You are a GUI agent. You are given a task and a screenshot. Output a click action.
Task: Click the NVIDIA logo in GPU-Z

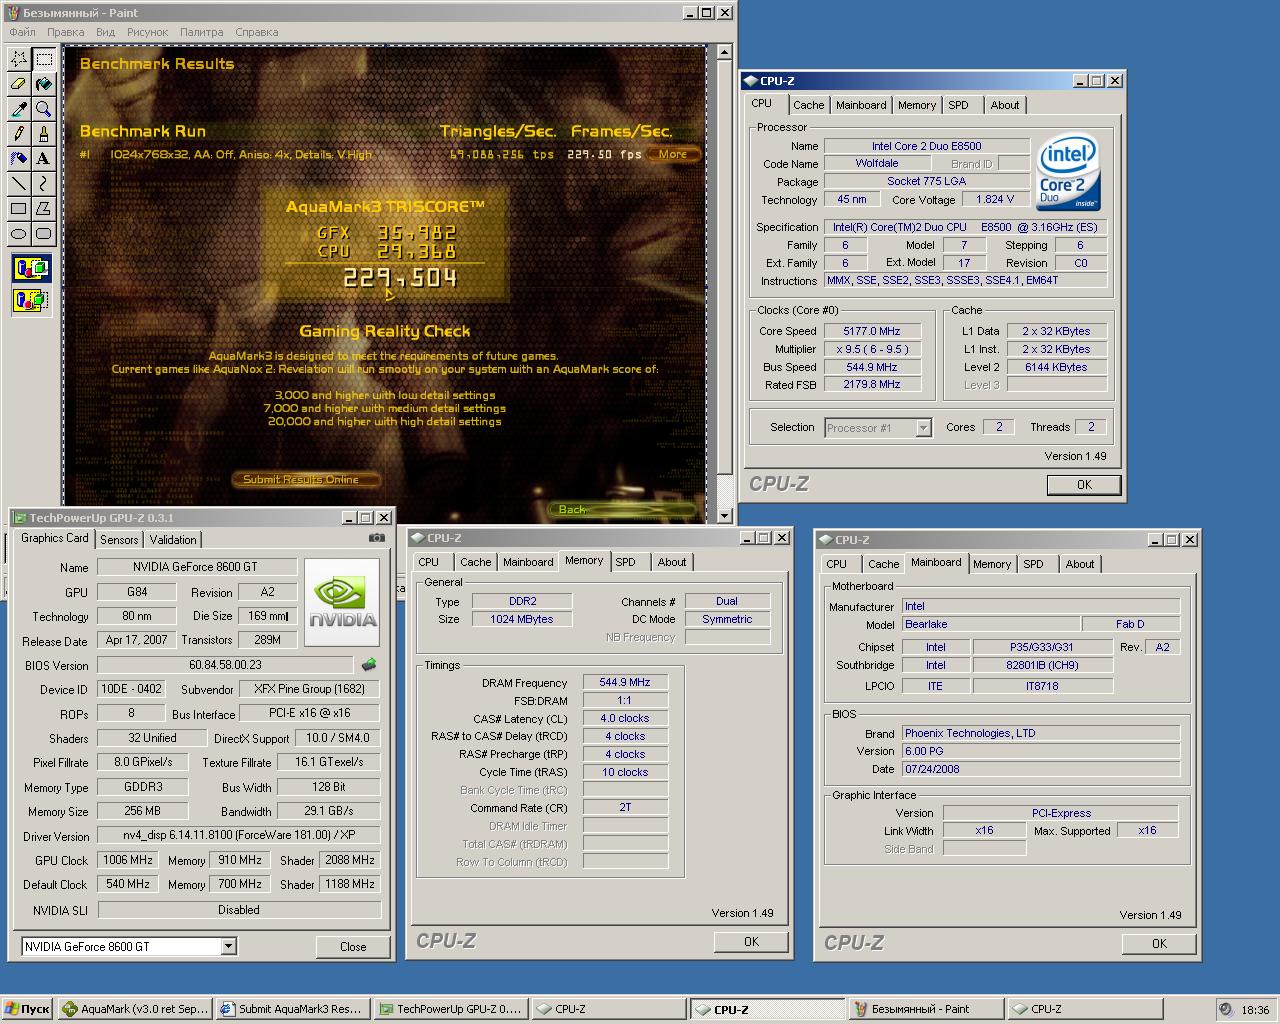click(x=342, y=602)
